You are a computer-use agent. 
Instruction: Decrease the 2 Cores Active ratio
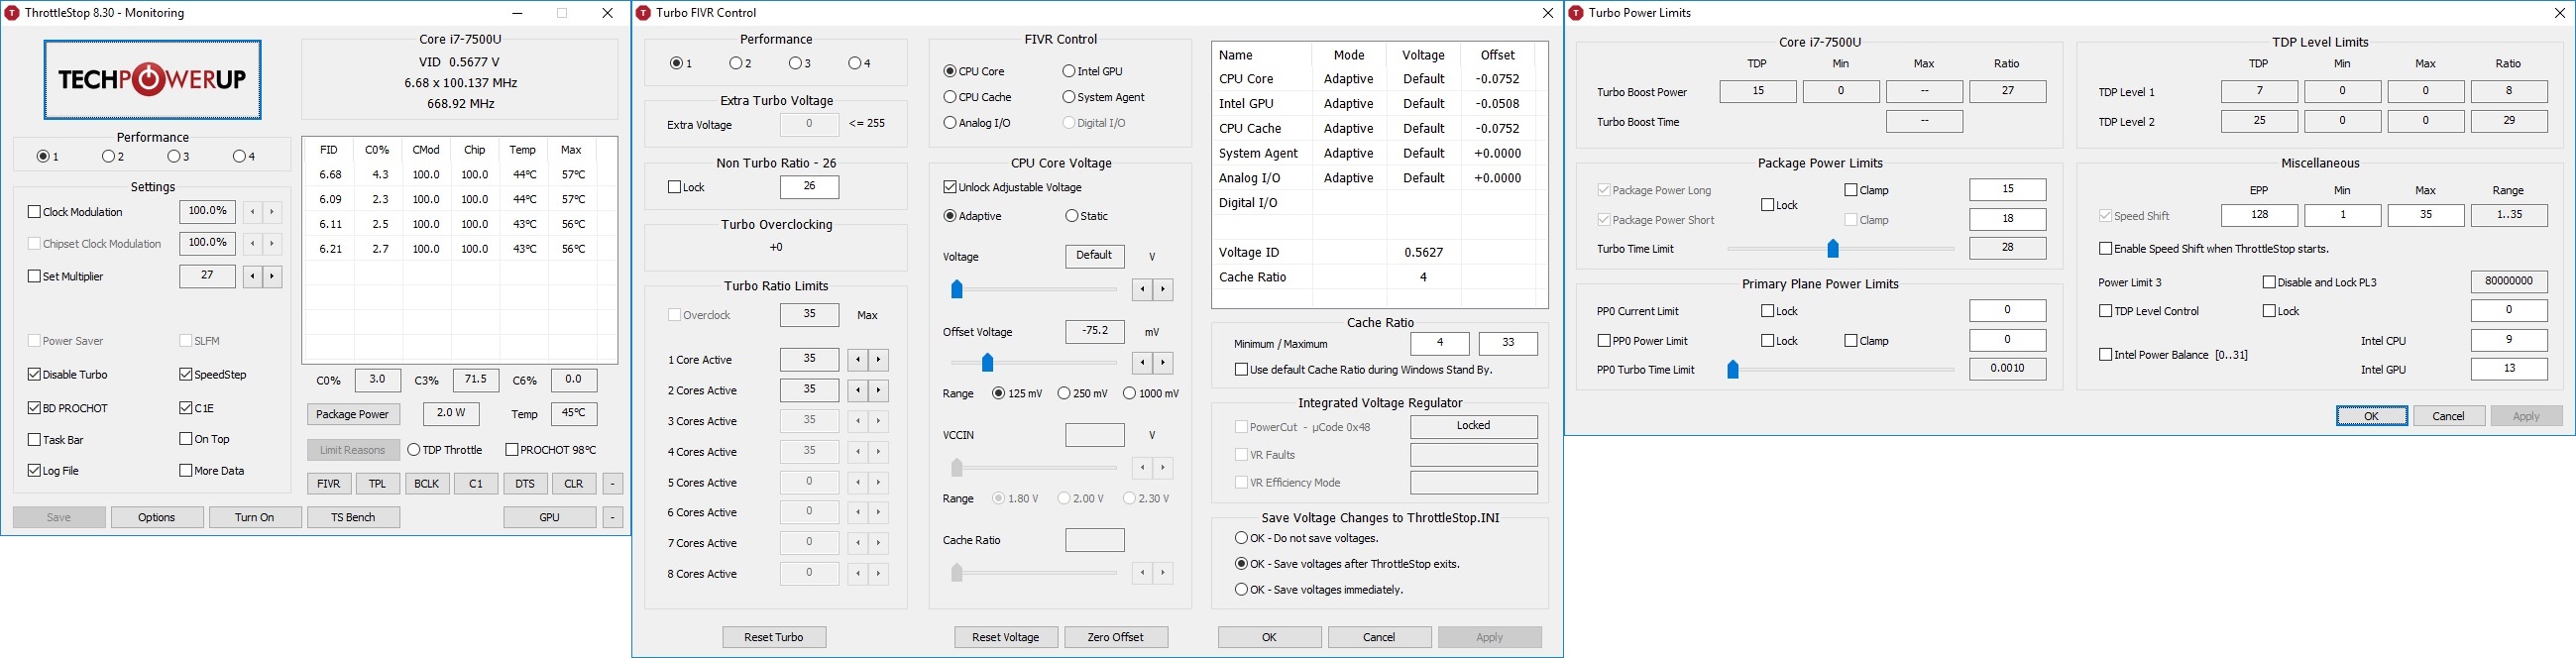click(x=858, y=390)
